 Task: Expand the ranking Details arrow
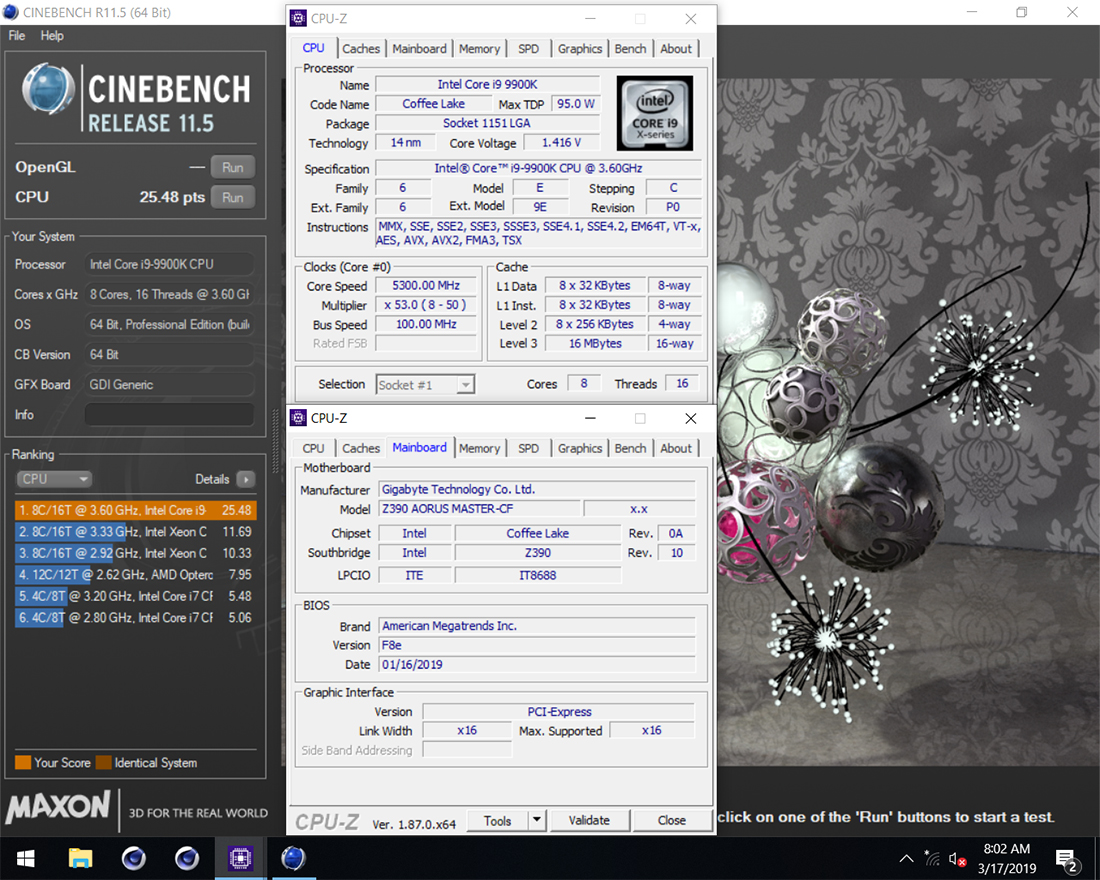click(245, 479)
